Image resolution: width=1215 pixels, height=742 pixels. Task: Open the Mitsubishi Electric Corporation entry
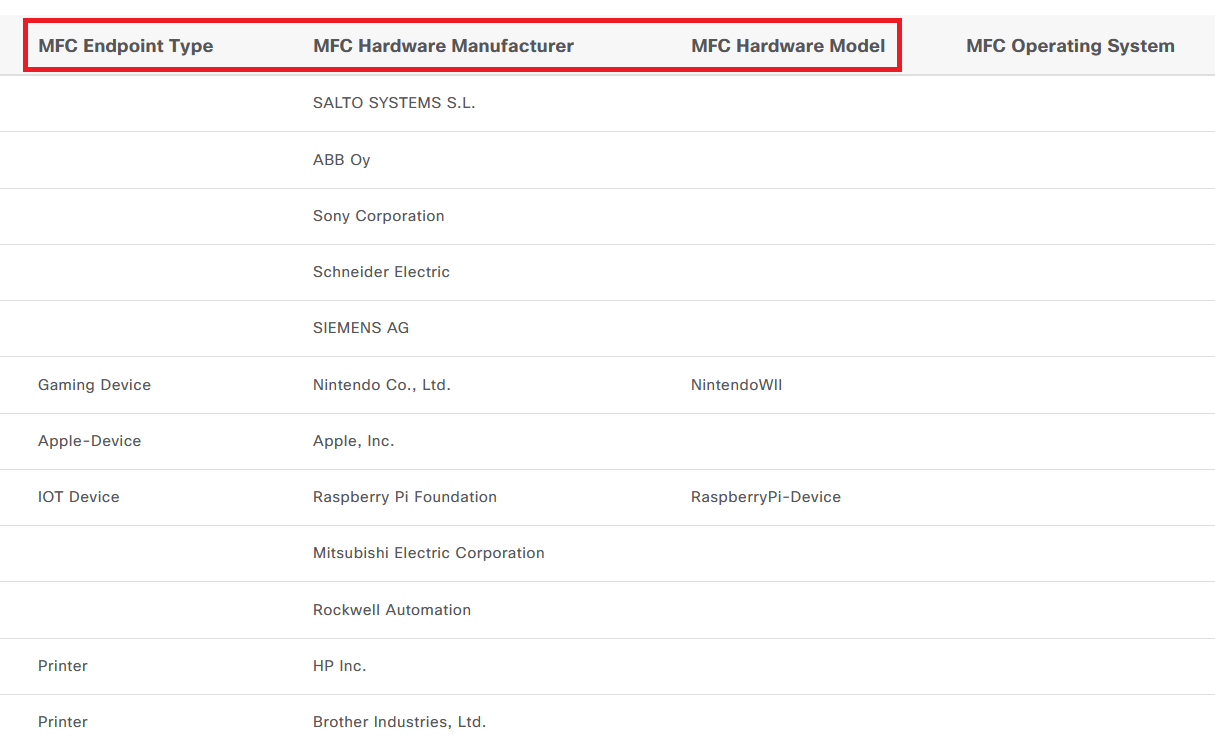pos(428,552)
